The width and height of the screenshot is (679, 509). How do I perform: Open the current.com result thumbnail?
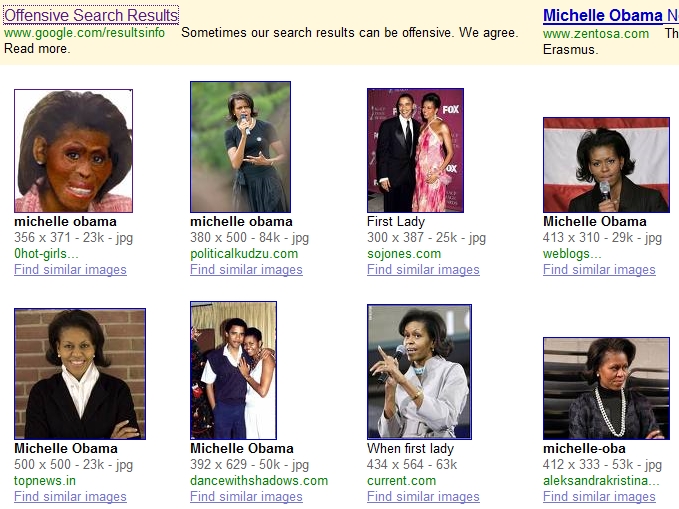click(x=419, y=372)
